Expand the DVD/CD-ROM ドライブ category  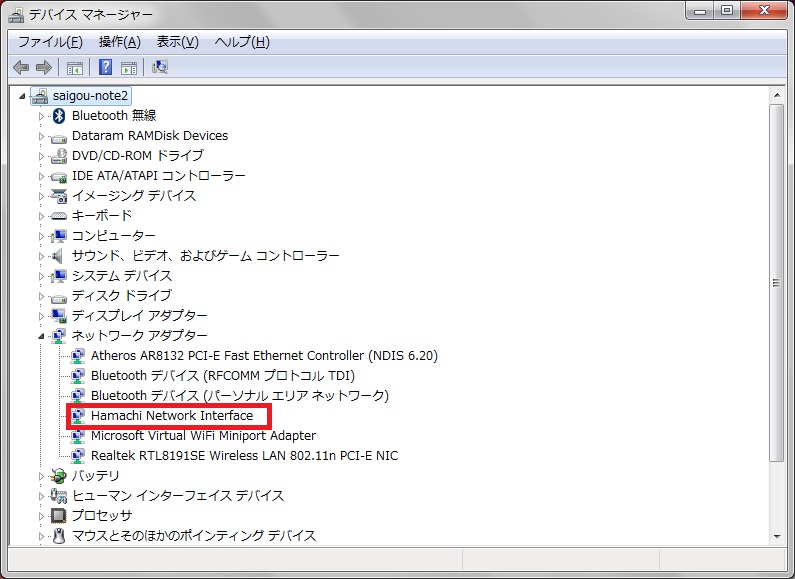[41, 156]
